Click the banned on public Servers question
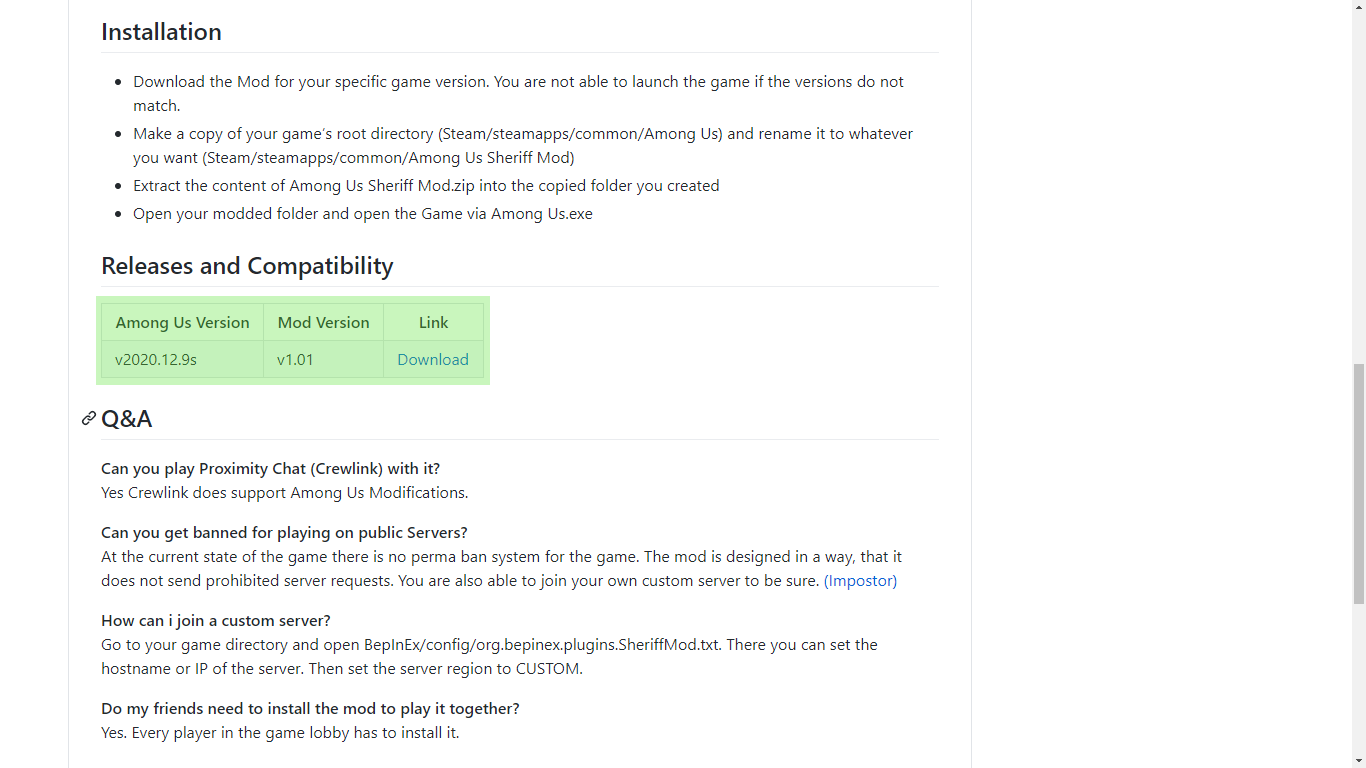Screen dimensions: 1366x768 click(x=284, y=533)
